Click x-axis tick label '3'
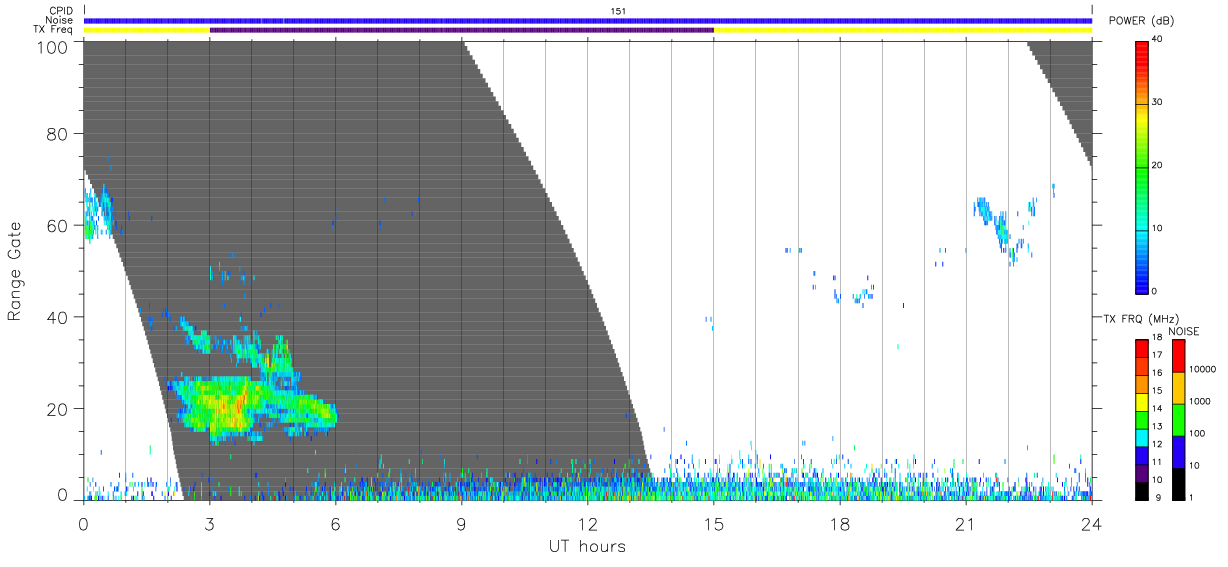 tap(210, 523)
